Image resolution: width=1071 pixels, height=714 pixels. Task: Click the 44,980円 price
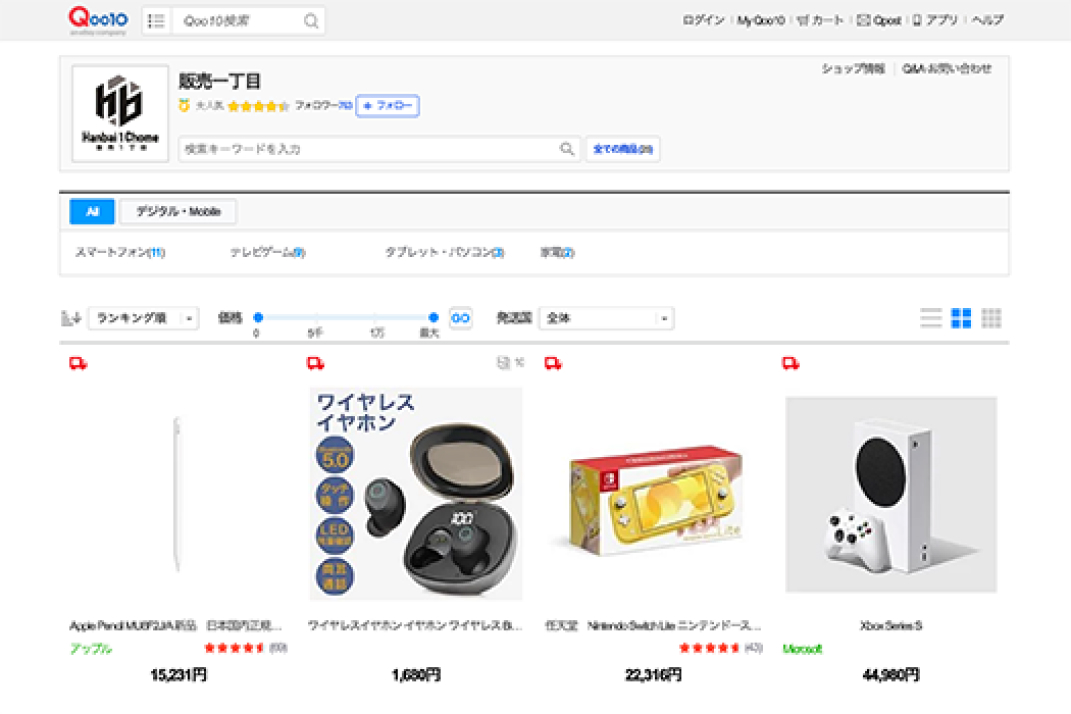click(x=891, y=675)
